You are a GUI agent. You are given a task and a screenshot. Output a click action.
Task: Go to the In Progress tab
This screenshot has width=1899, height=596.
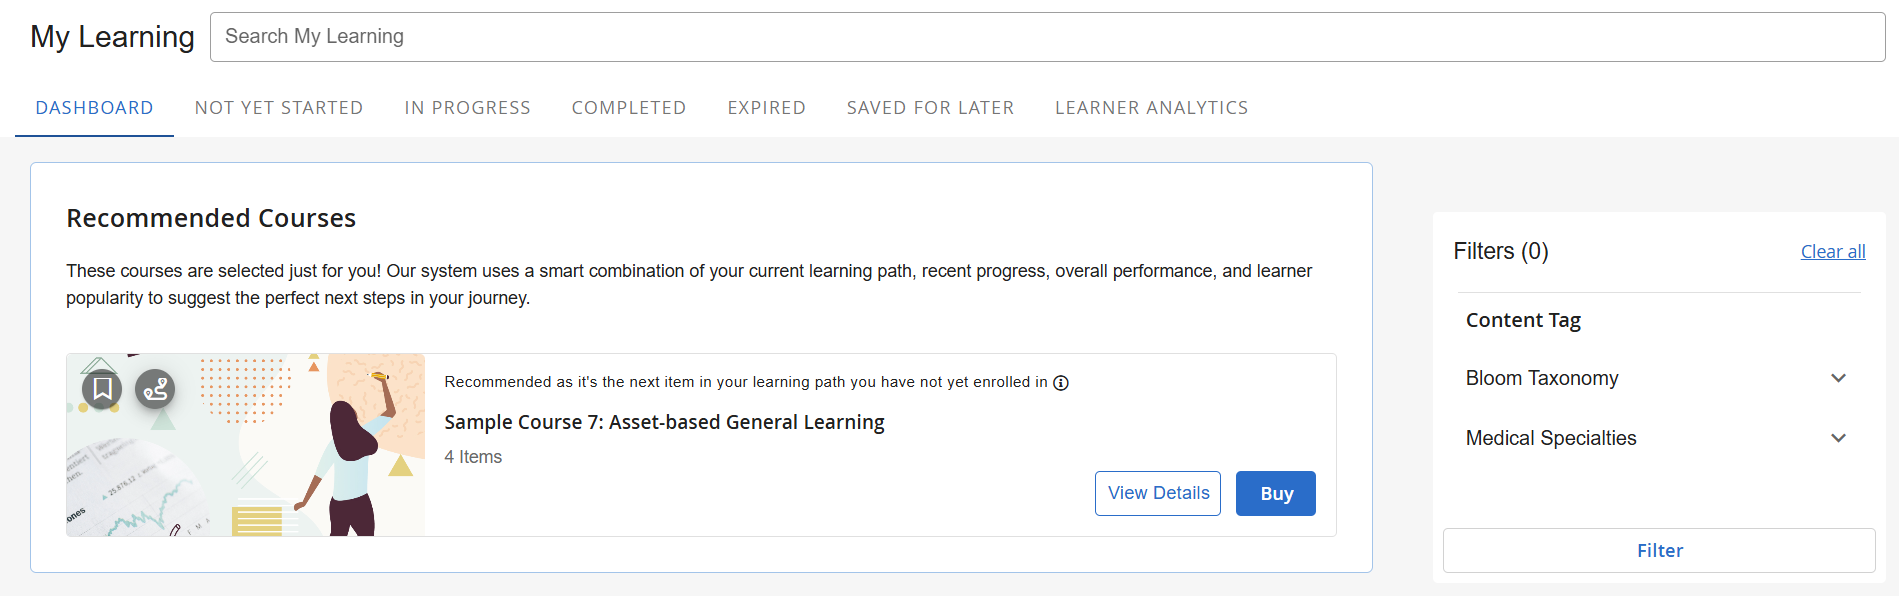tap(467, 108)
